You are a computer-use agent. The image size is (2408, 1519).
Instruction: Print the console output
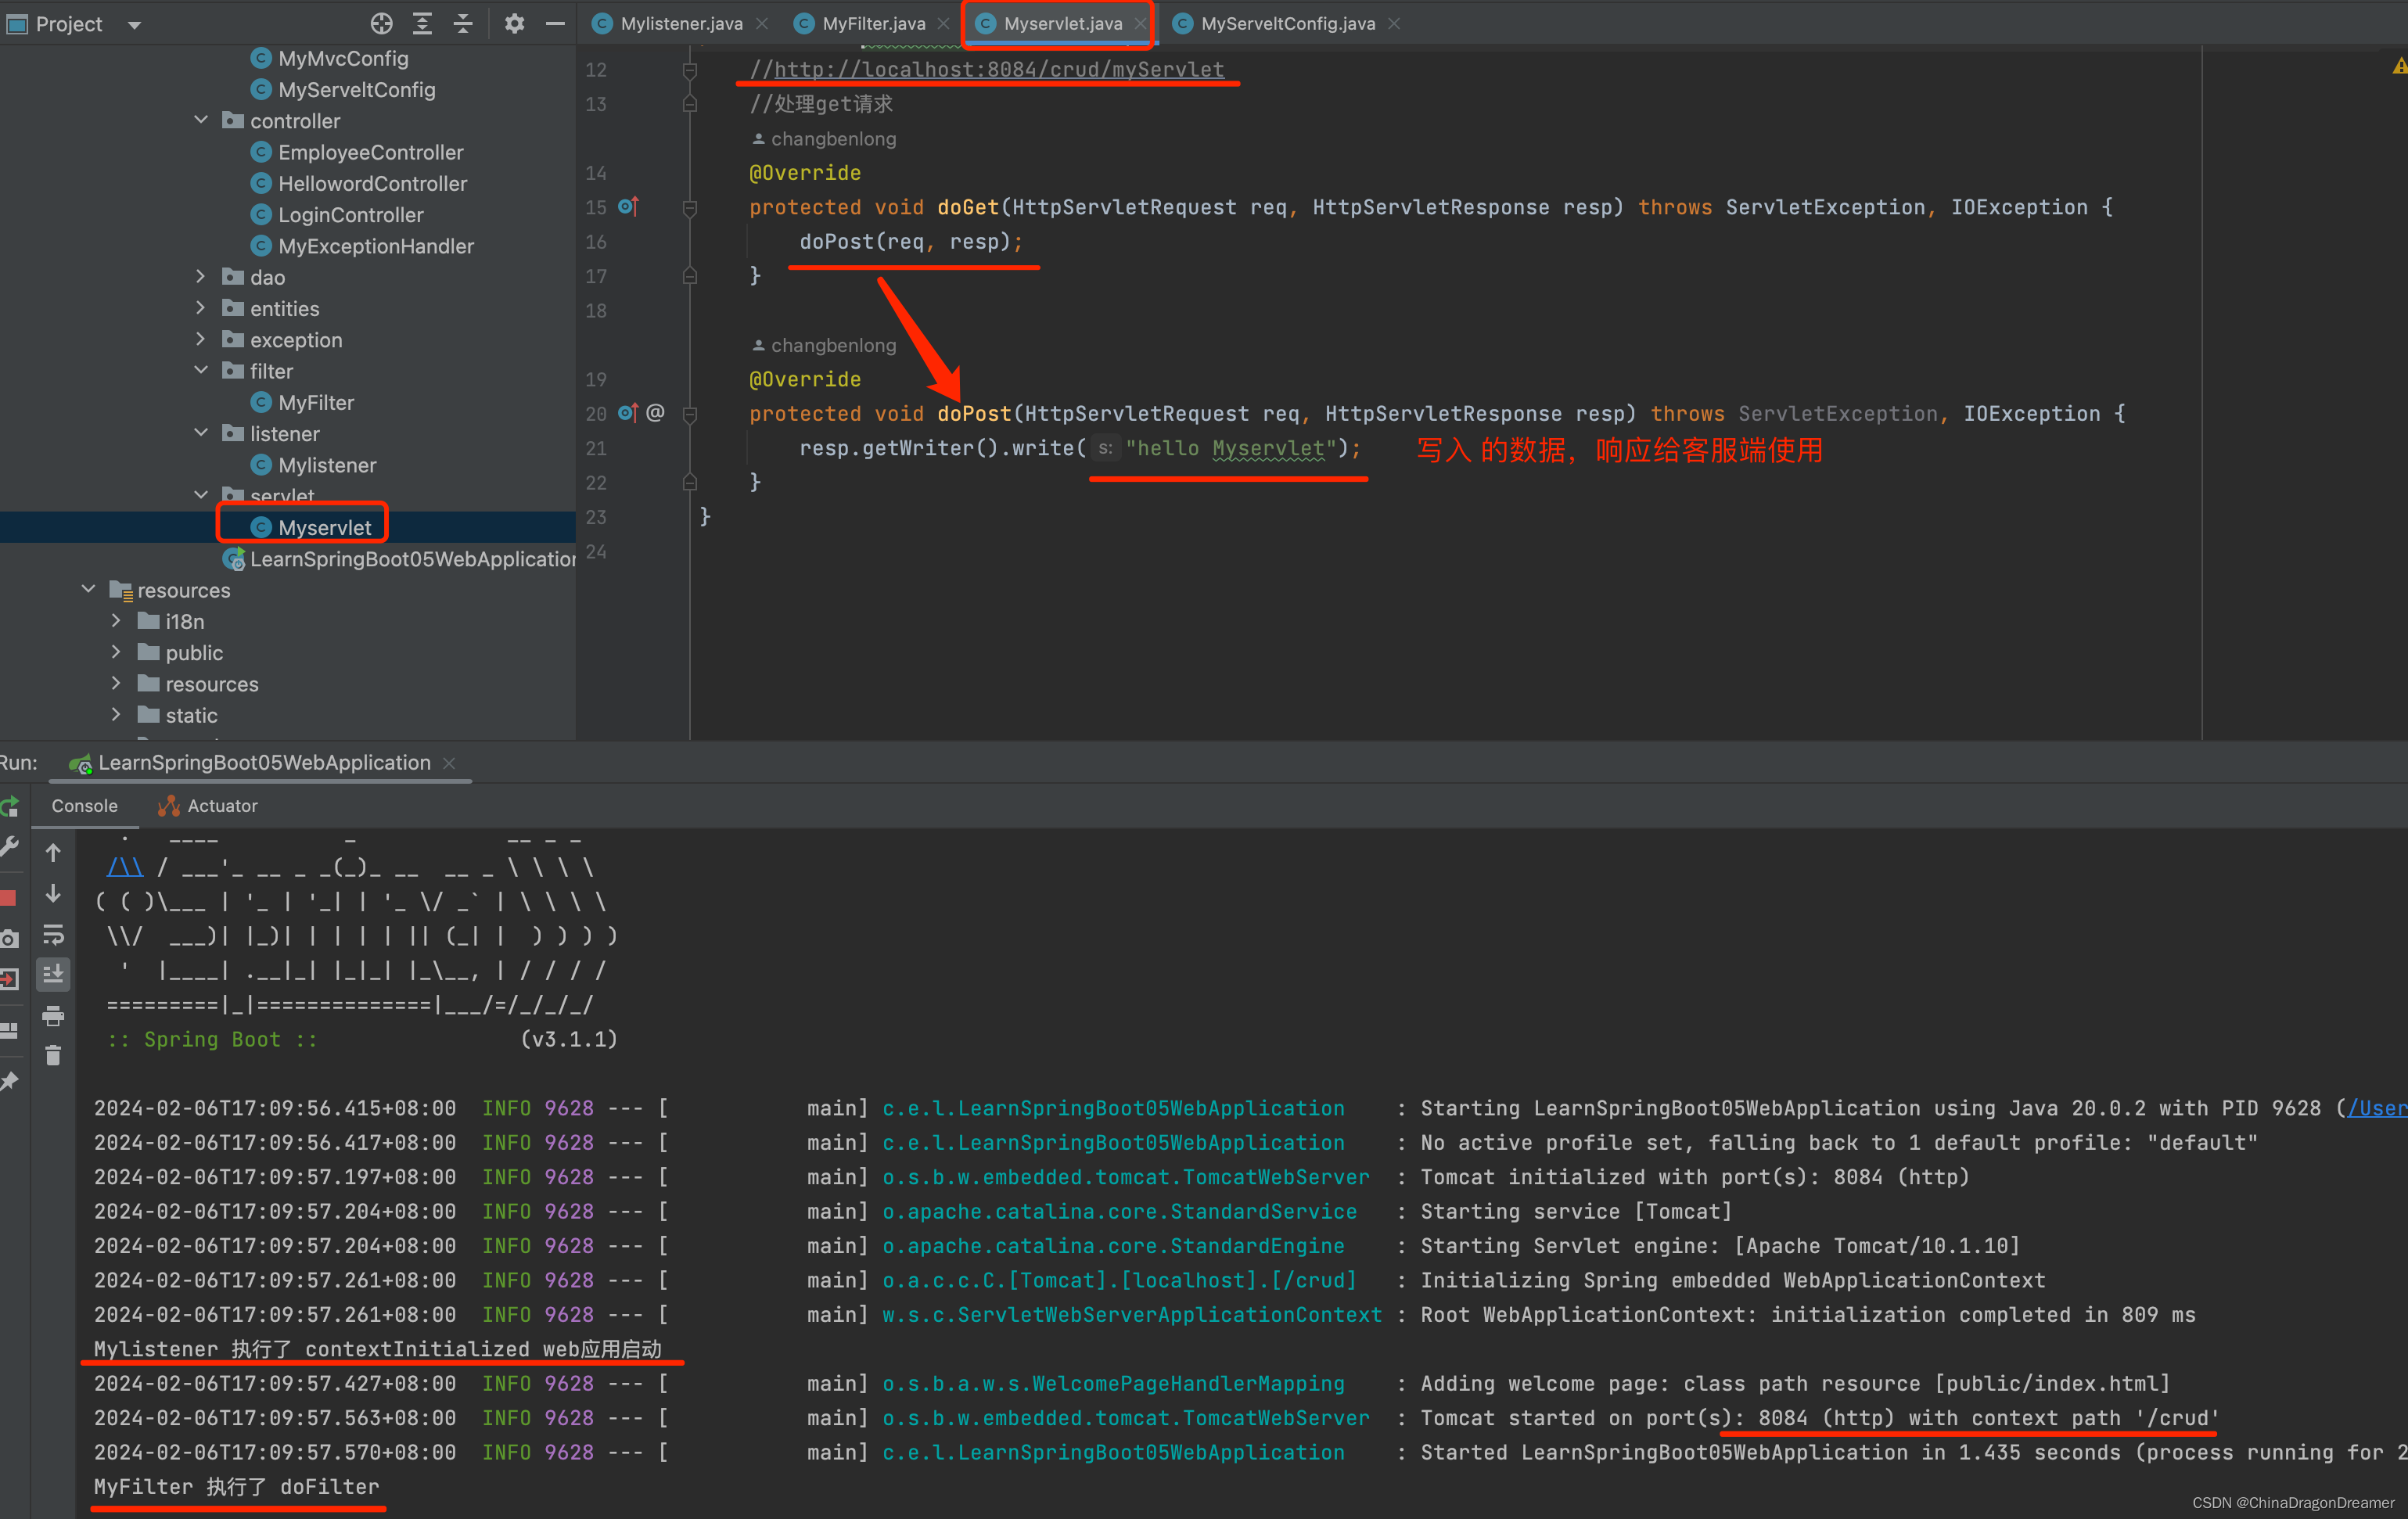click(x=54, y=1016)
